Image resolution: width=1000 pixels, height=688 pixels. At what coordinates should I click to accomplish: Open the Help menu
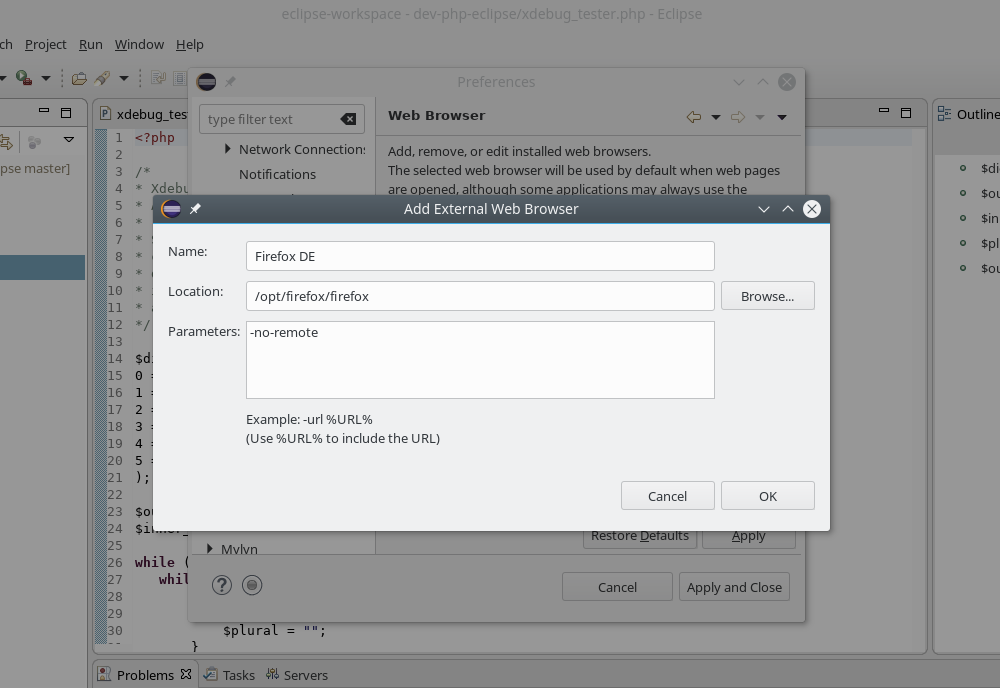click(189, 45)
